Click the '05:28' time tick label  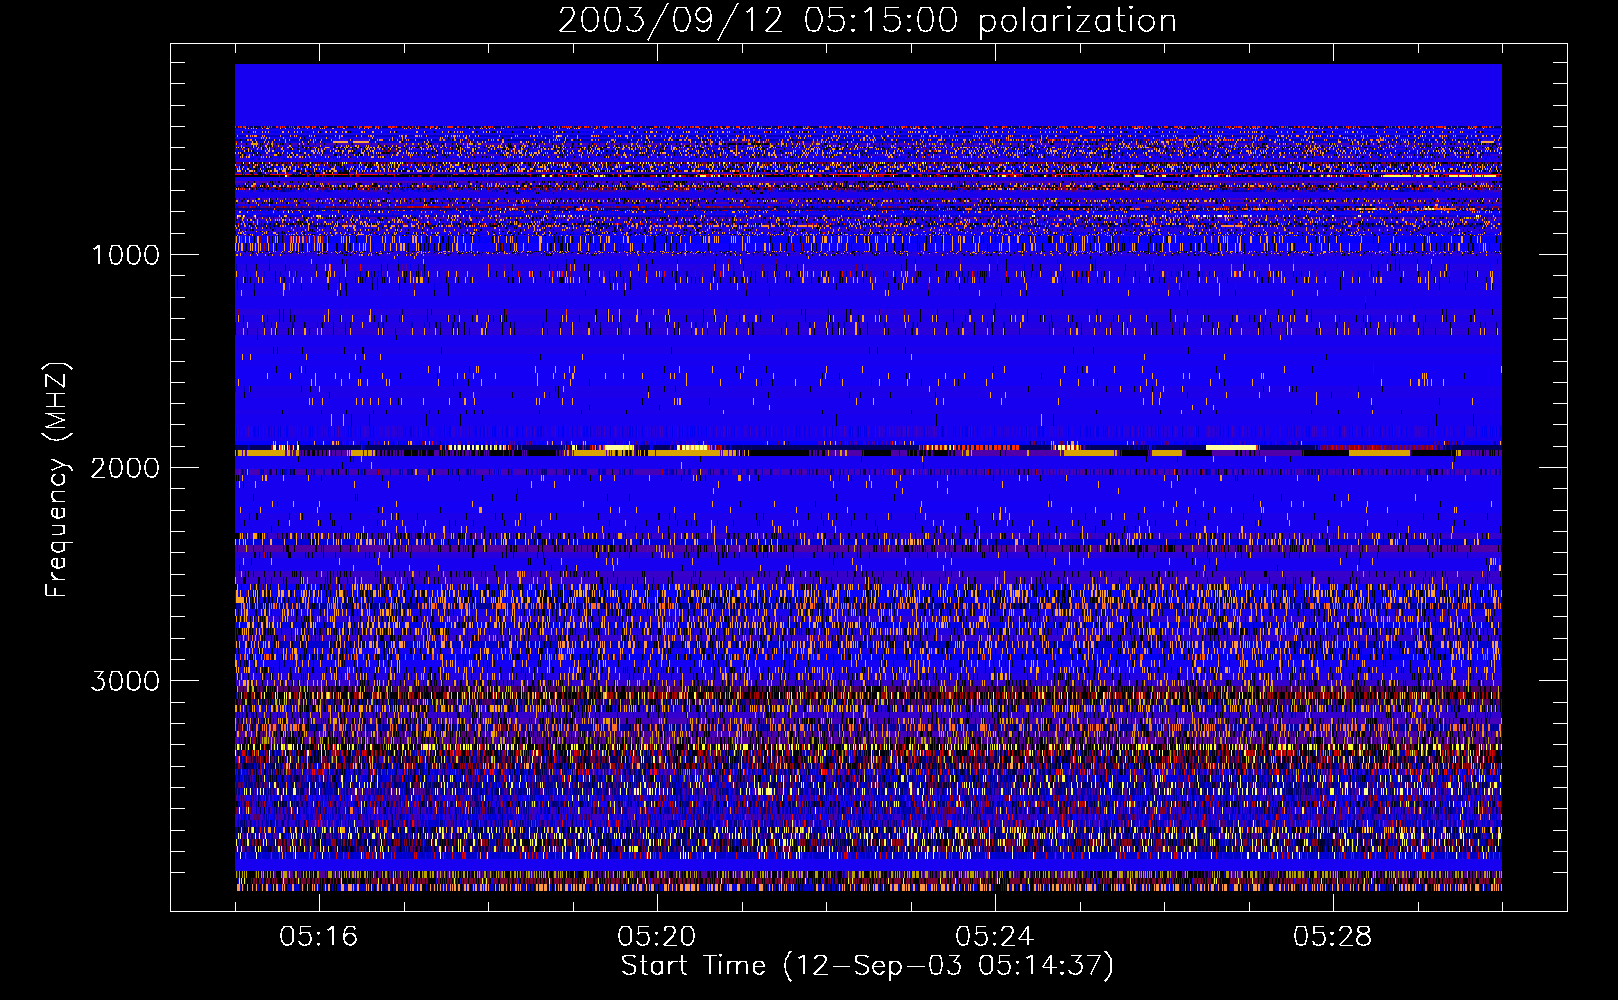coord(1333,937)
